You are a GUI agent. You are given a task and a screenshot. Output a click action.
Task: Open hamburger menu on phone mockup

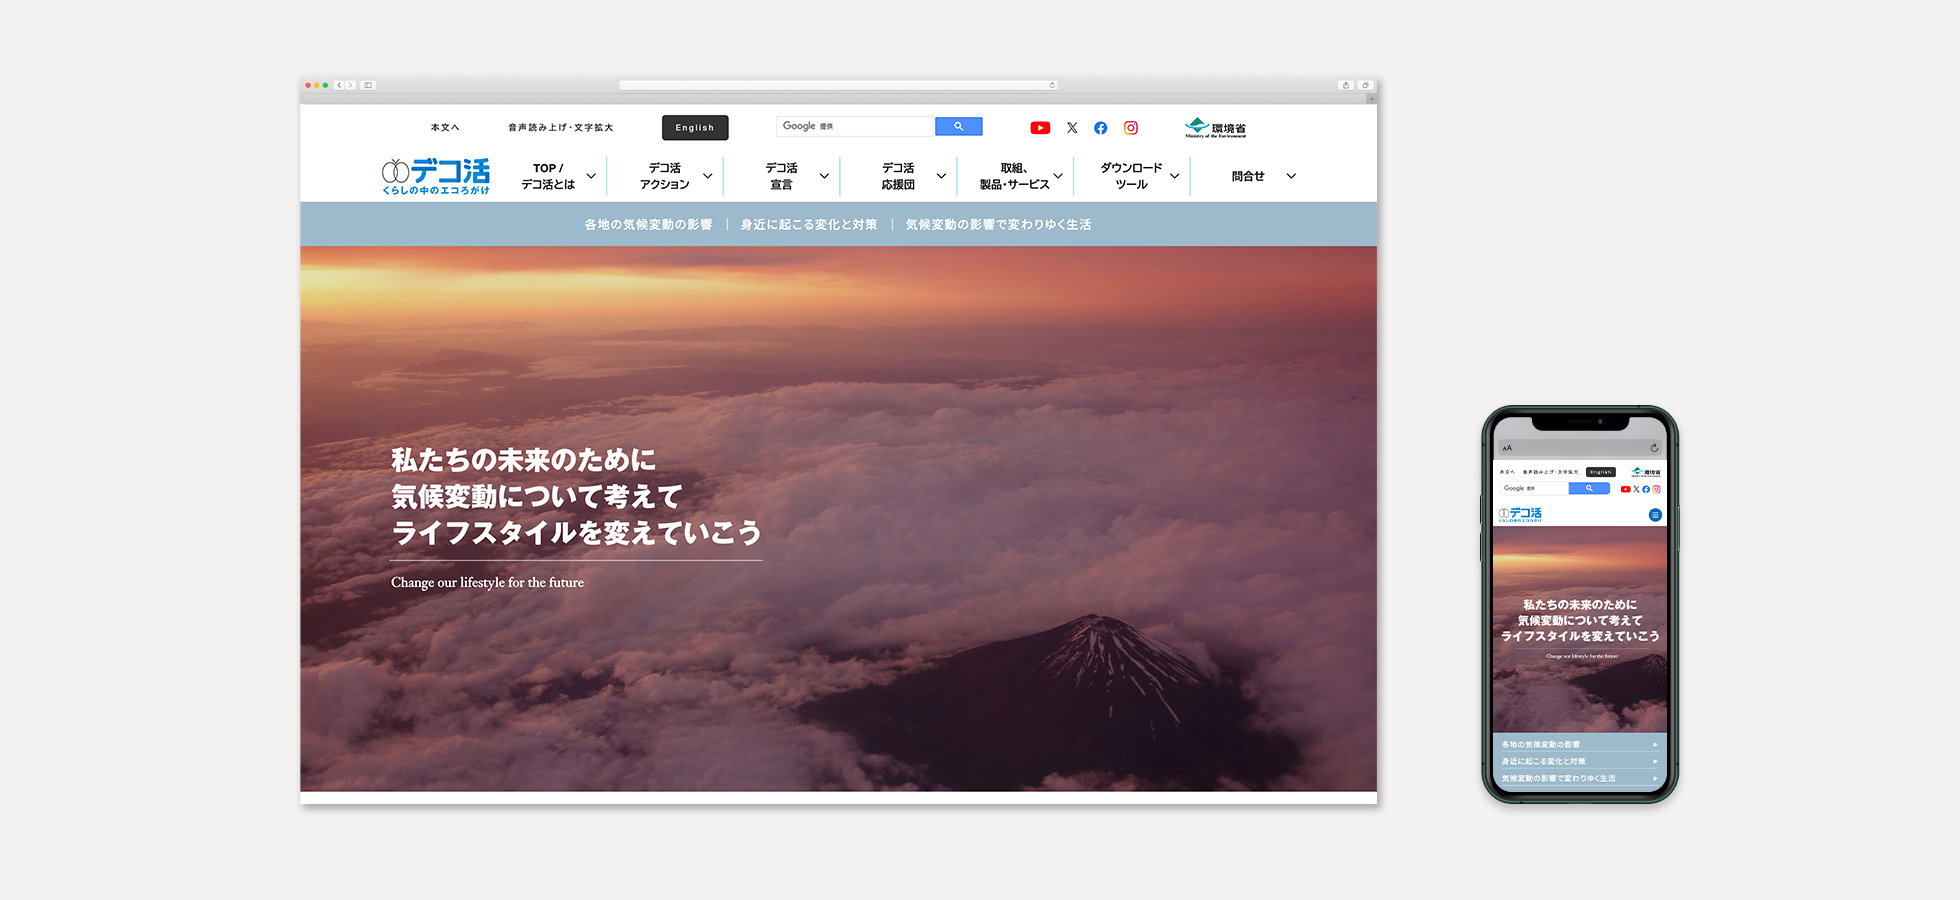[1655, 515]
